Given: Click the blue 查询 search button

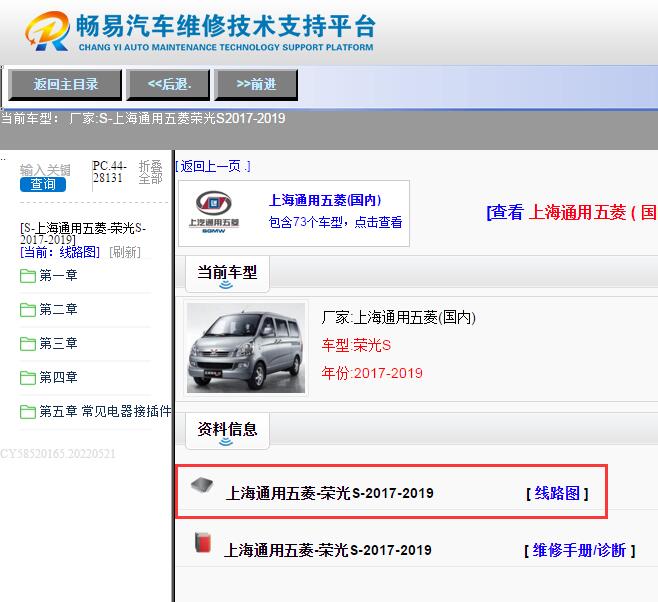Looking at the screenshot, I should (x=43, y=184).
